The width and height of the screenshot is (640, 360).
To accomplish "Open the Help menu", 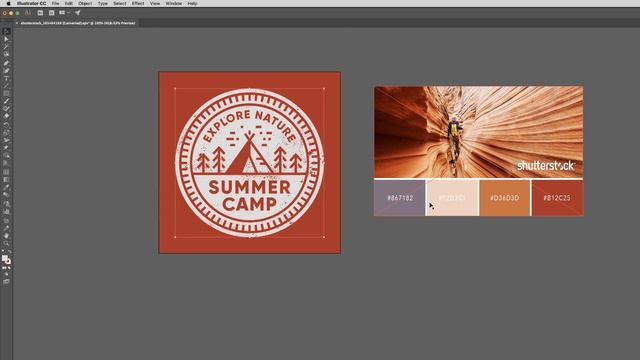I will point(192,3).
